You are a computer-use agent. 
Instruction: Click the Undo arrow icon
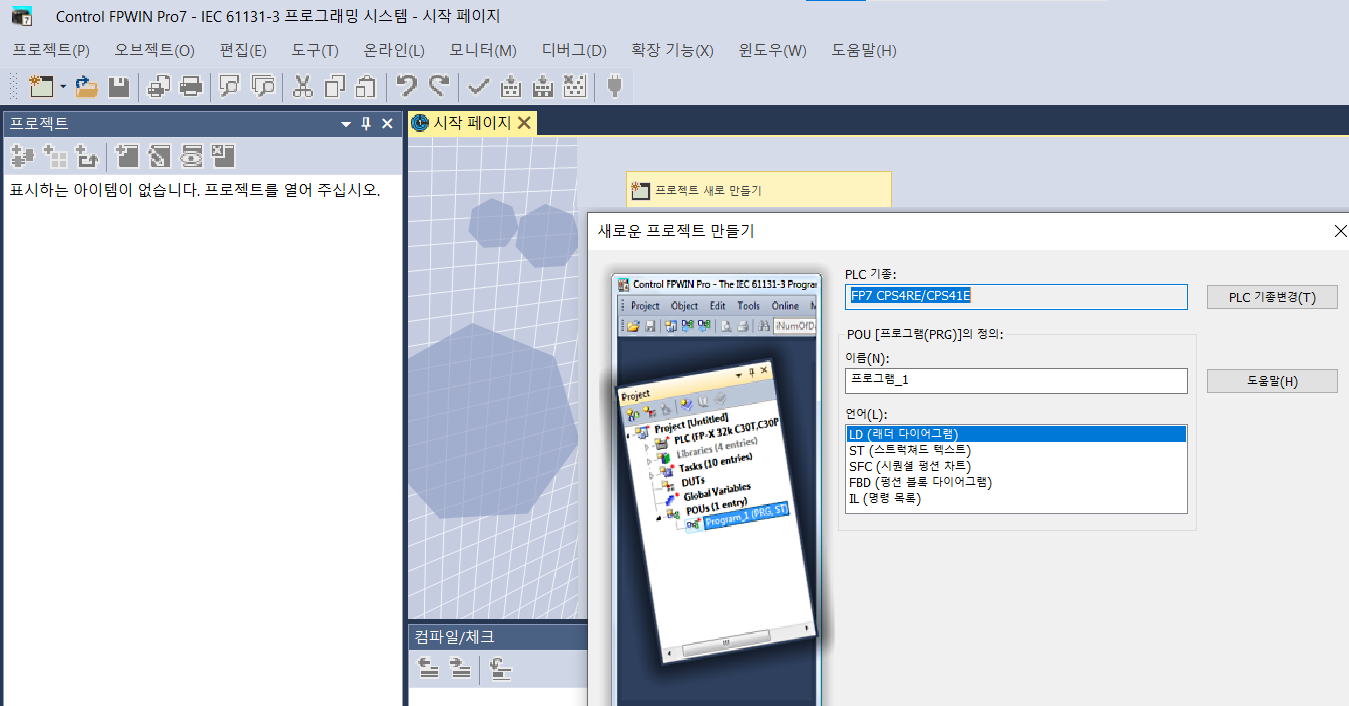(x=406, y=87)
